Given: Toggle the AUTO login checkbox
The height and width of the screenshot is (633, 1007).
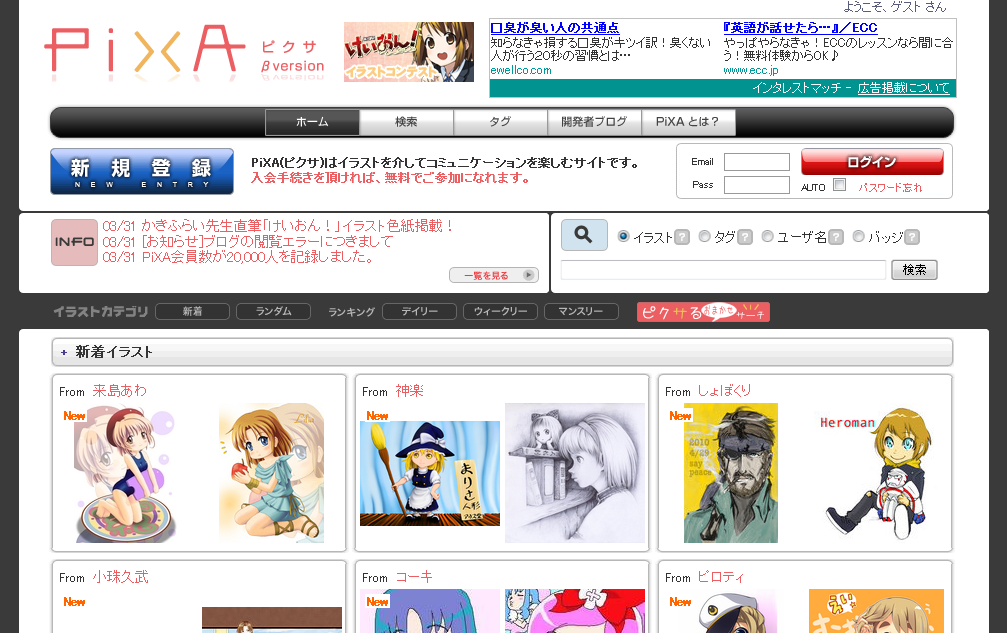Looking at the screenshot, I should tap(839, 185).
